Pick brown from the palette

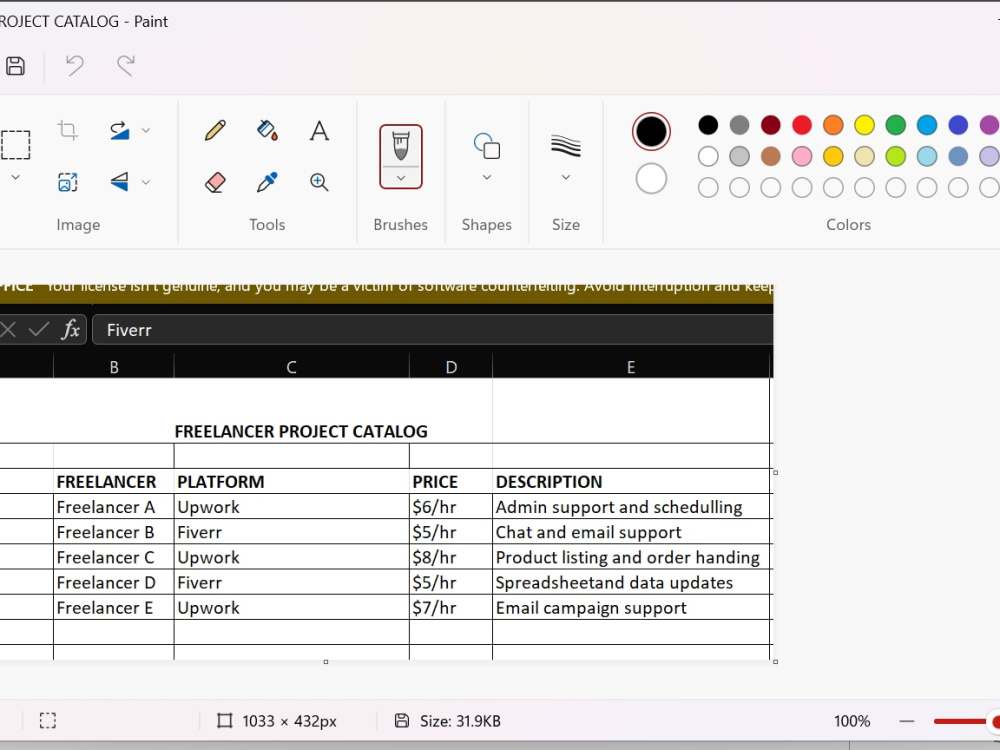[770, 156]
